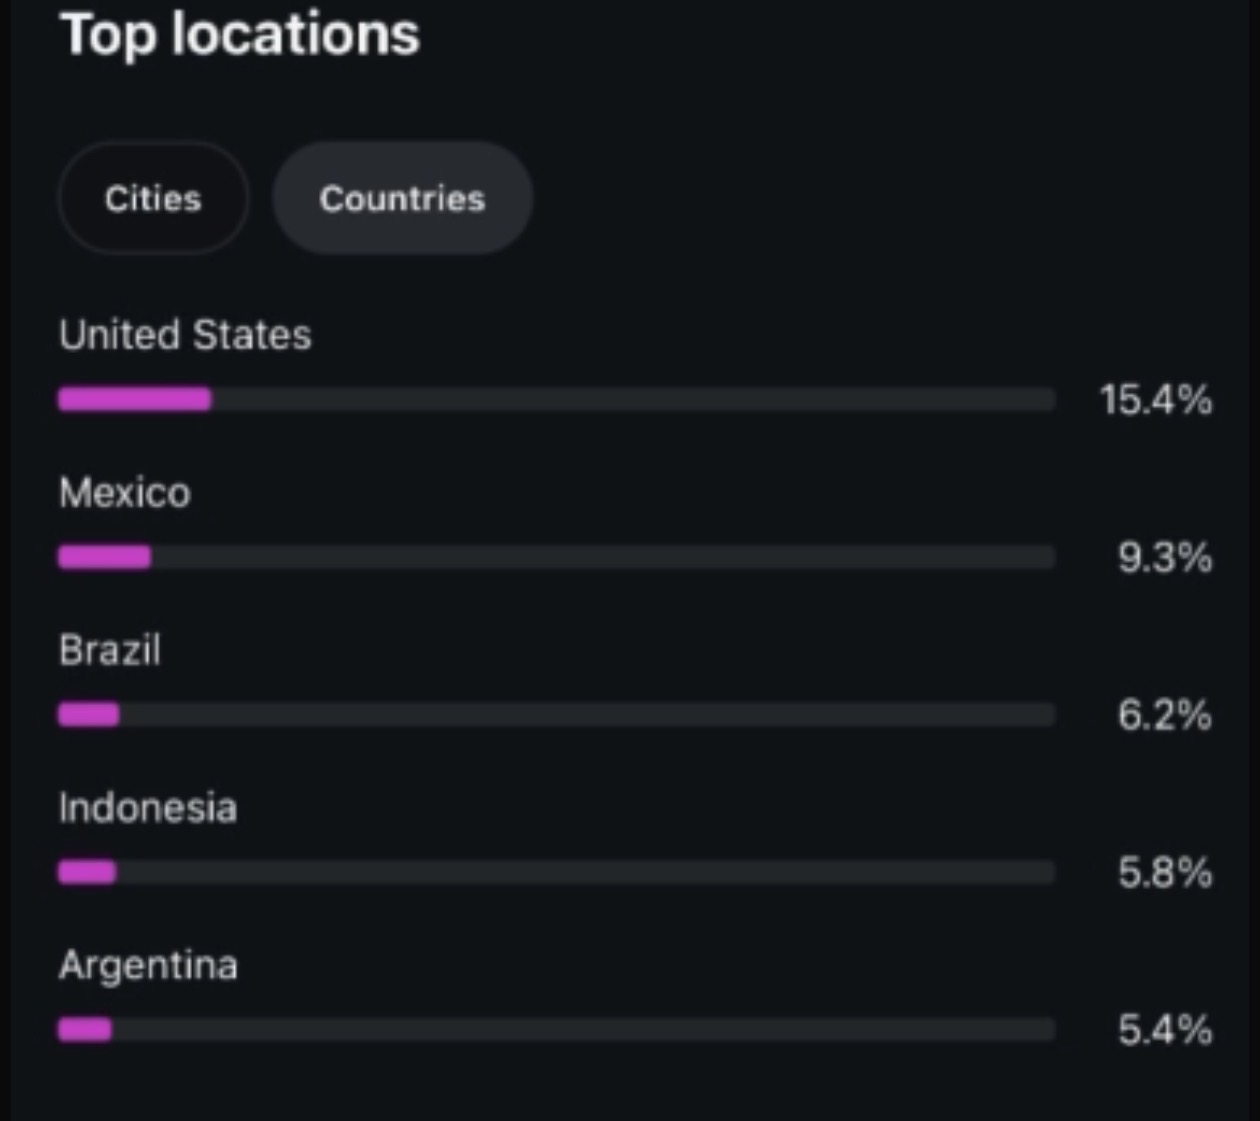Click the Argentina country label

click(148, 966)
